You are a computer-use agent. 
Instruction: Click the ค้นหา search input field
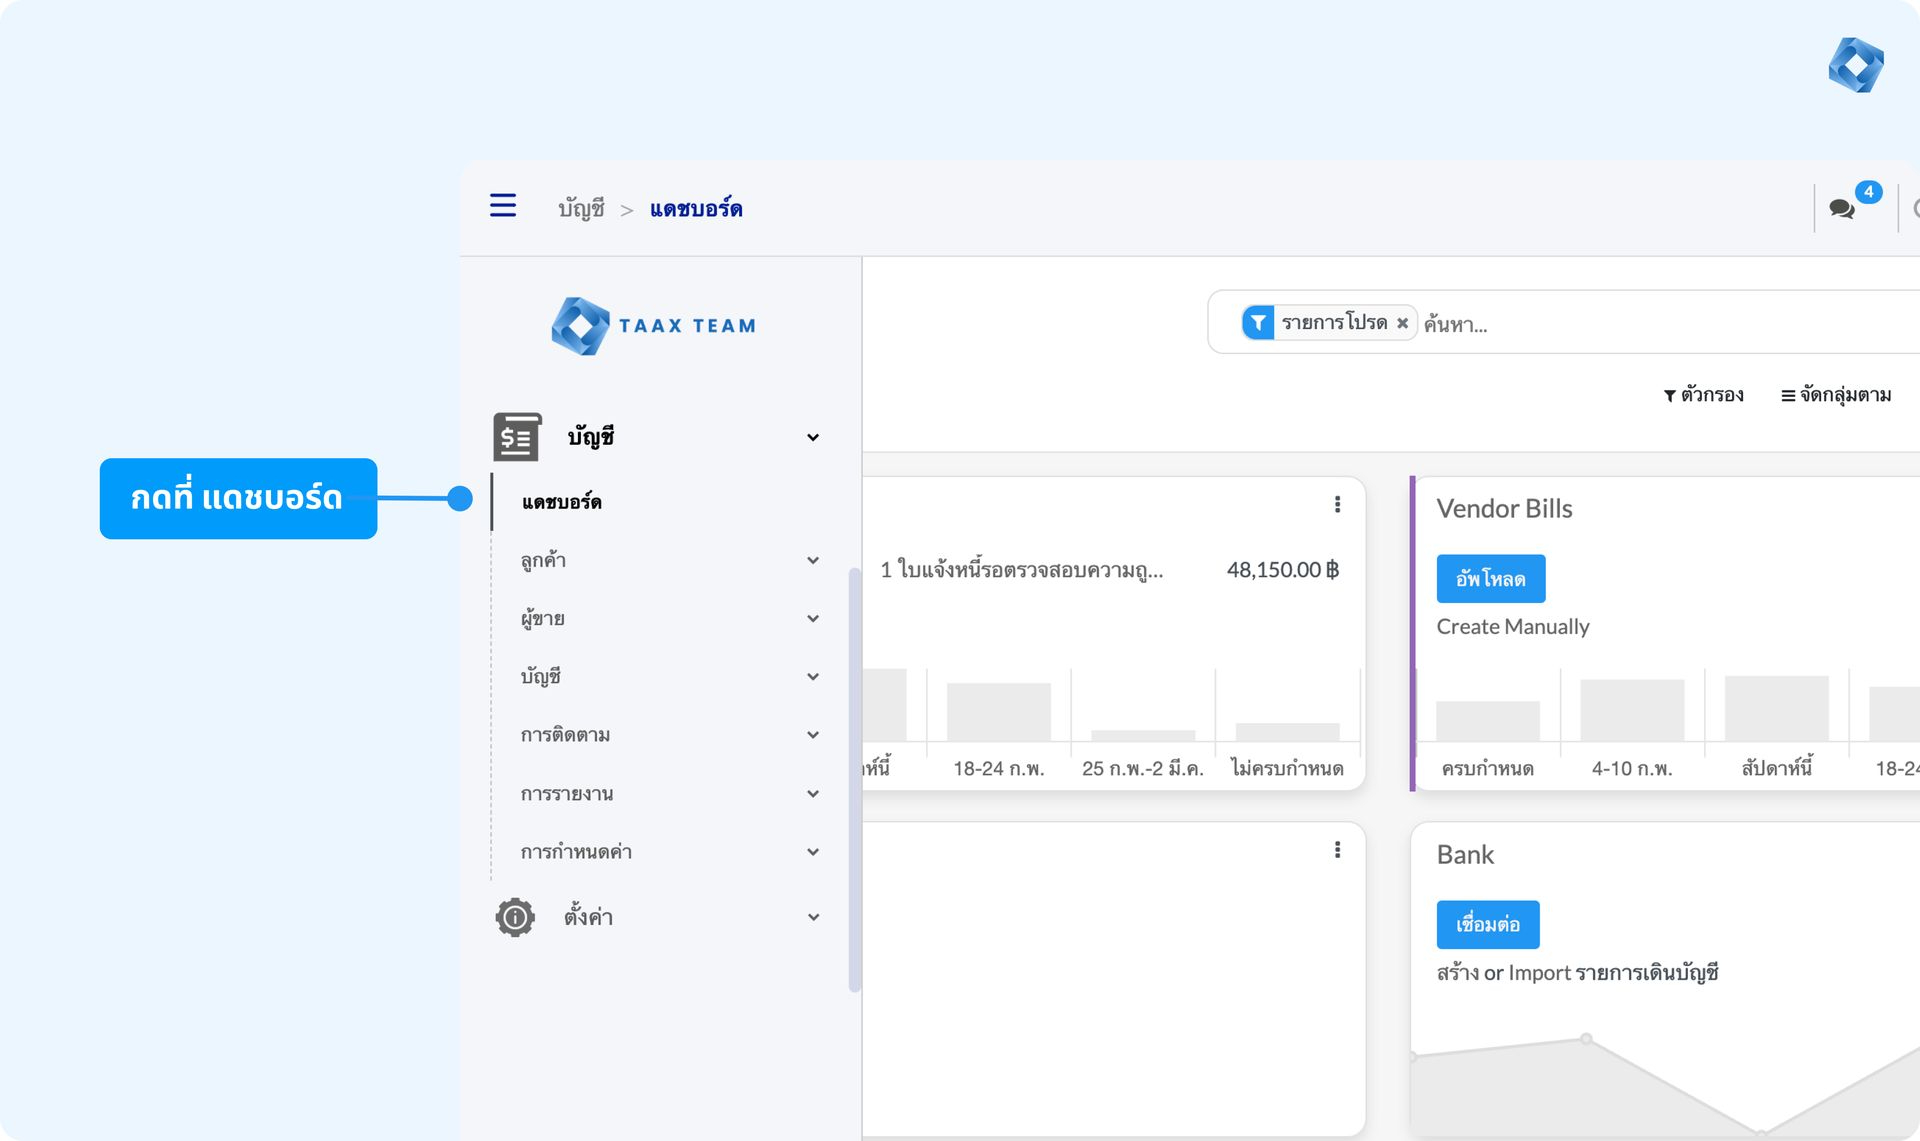1668,324
